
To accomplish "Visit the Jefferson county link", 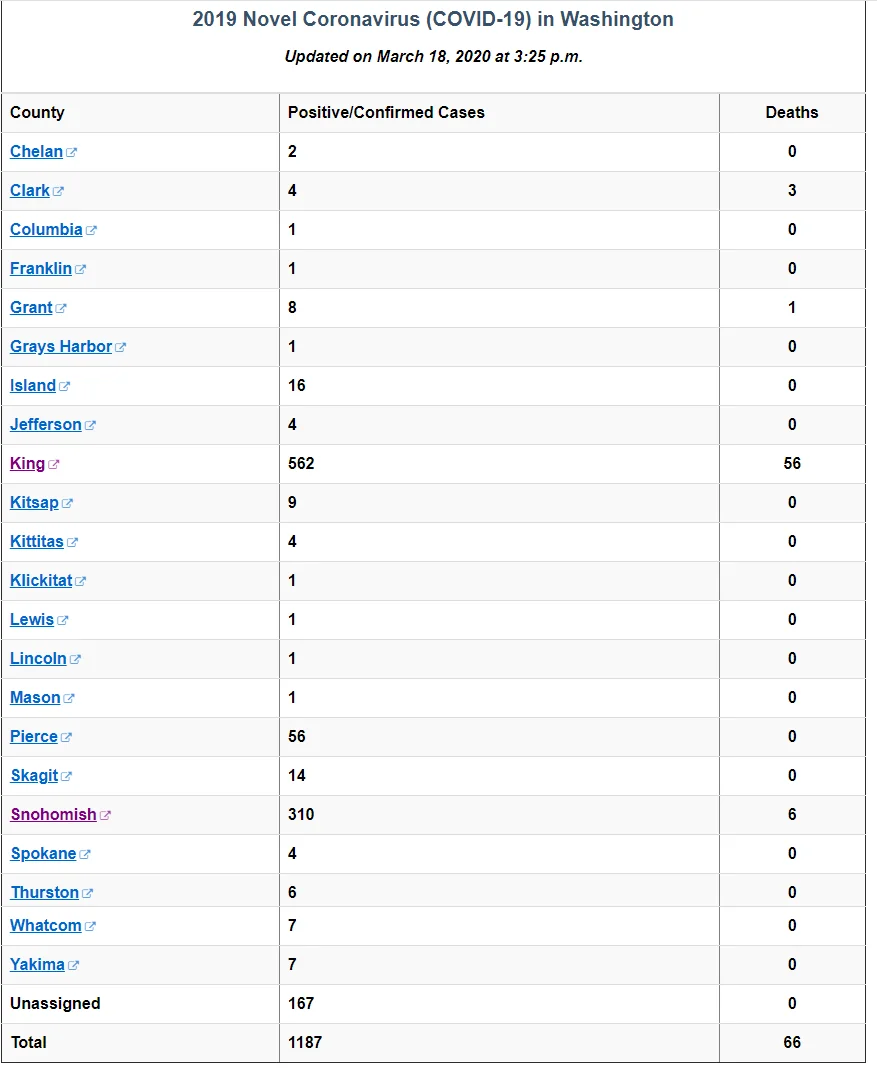I will click(46, 425).
